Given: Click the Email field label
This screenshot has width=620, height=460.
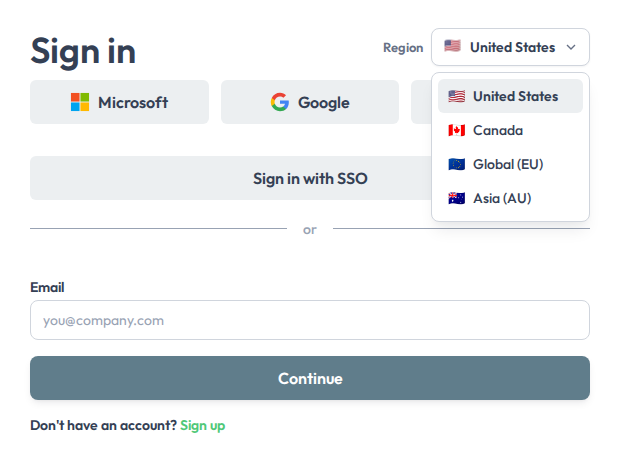Looking at the screenshot, I should 47,287.
